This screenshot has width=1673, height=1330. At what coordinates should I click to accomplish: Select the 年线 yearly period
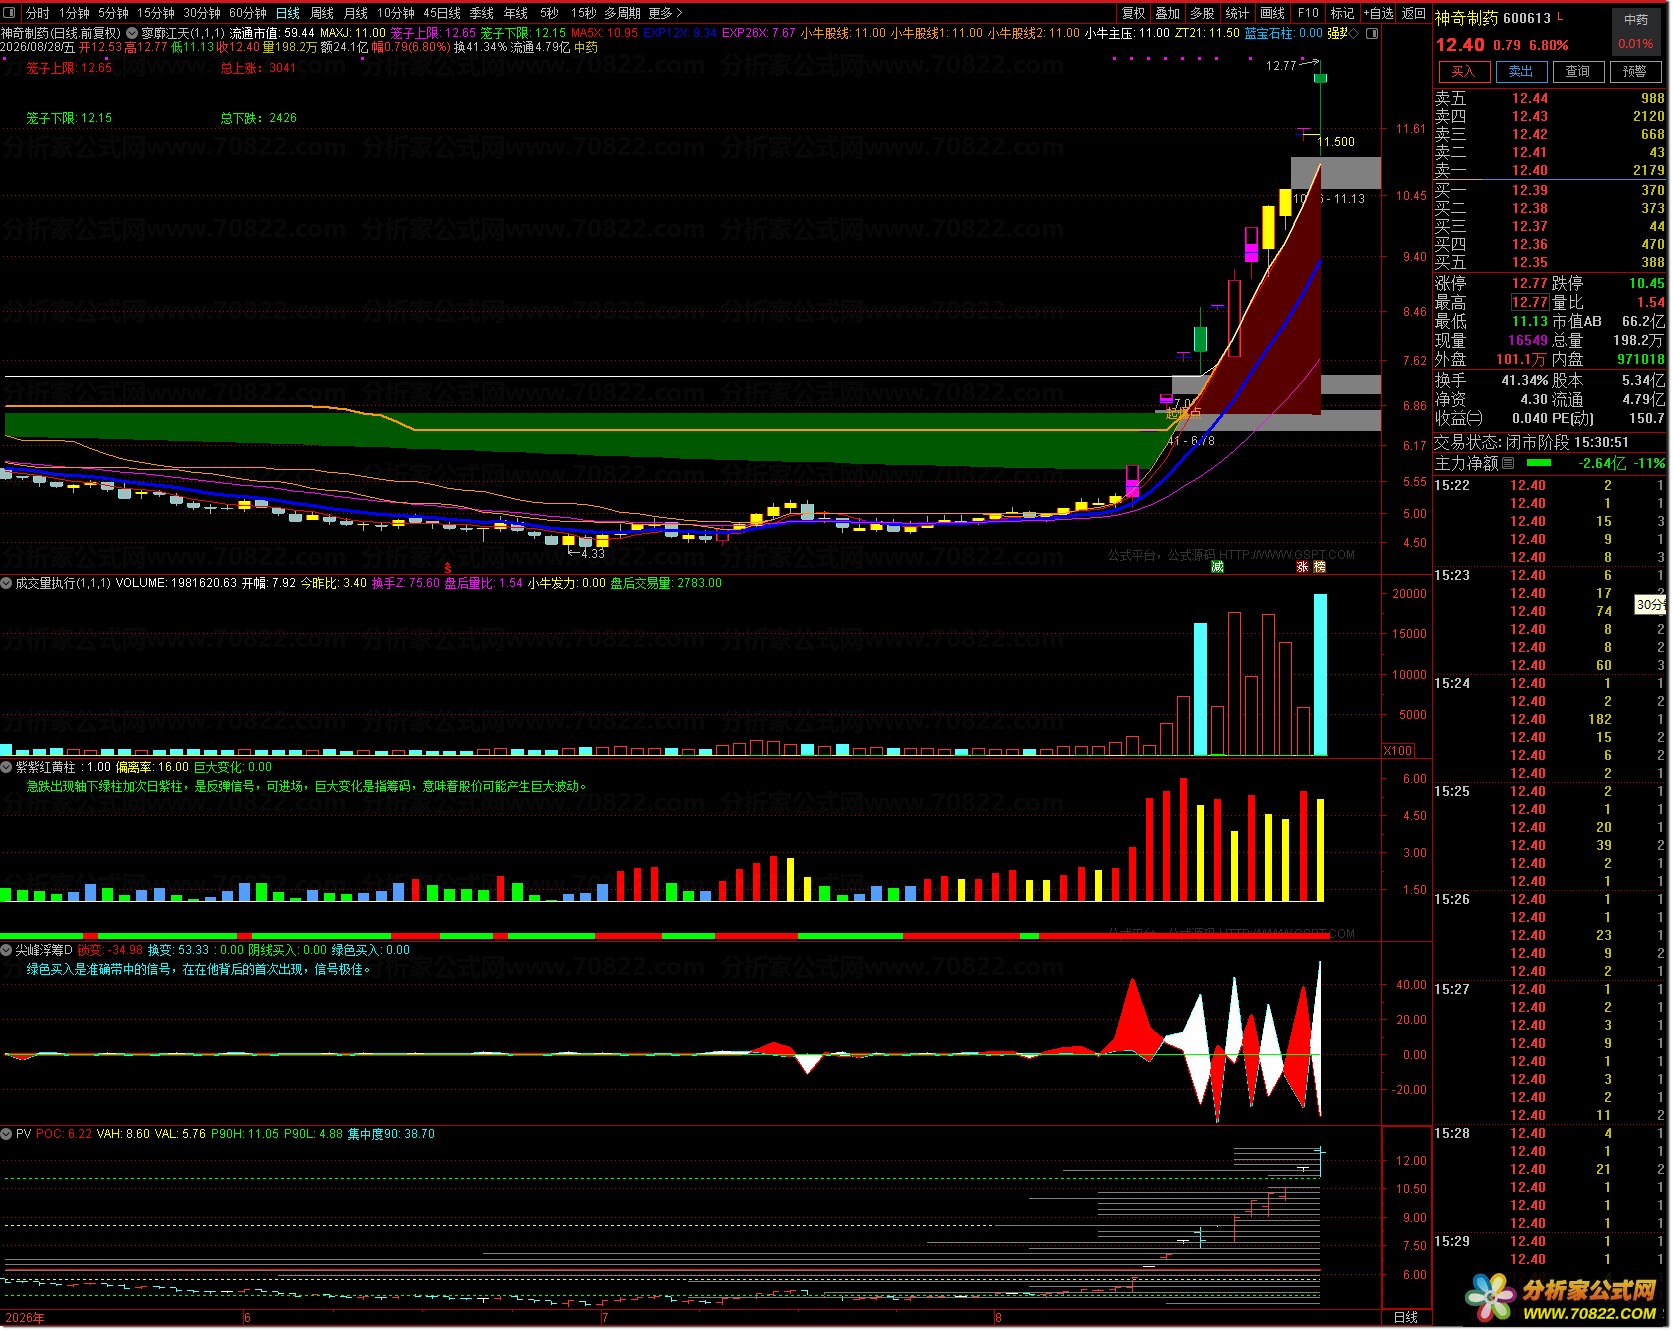pyautogui.click(x=516, y=13)
